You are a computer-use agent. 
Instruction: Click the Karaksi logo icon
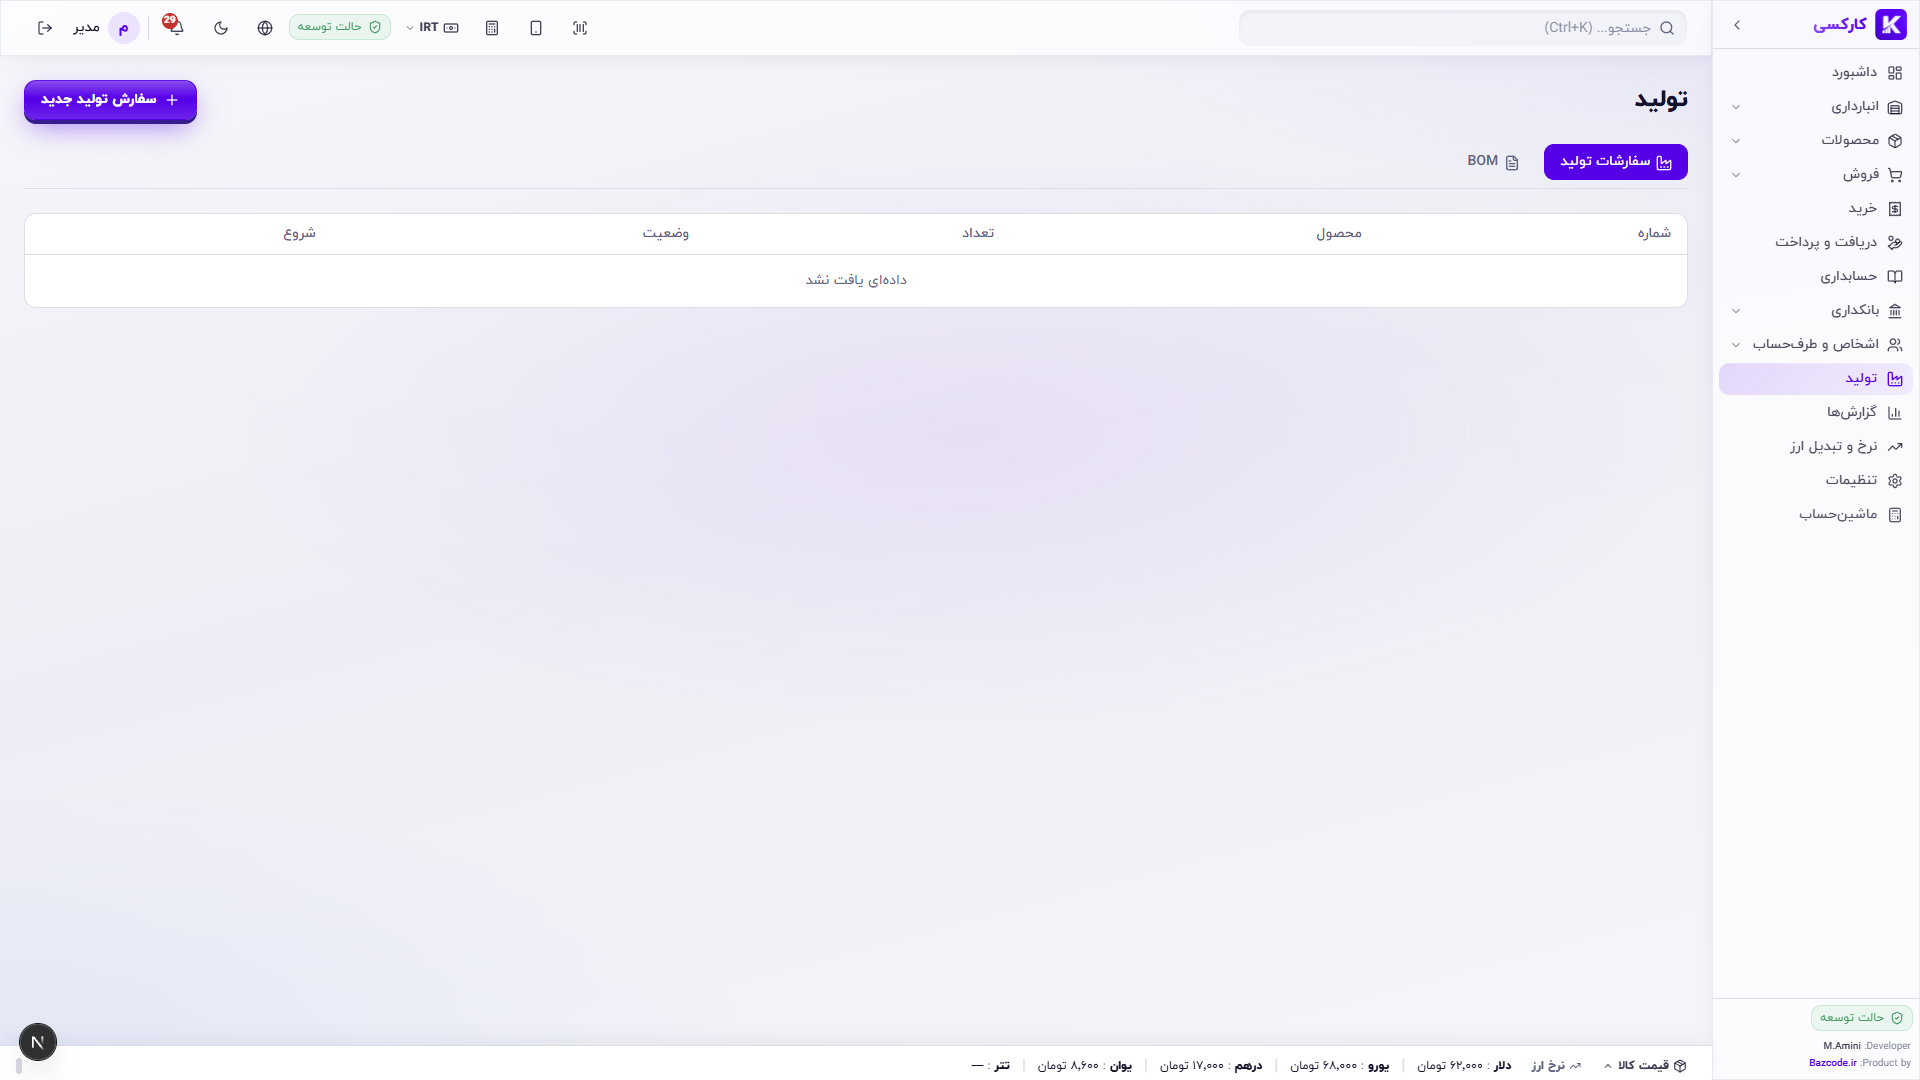click(x=1890, y=25)
